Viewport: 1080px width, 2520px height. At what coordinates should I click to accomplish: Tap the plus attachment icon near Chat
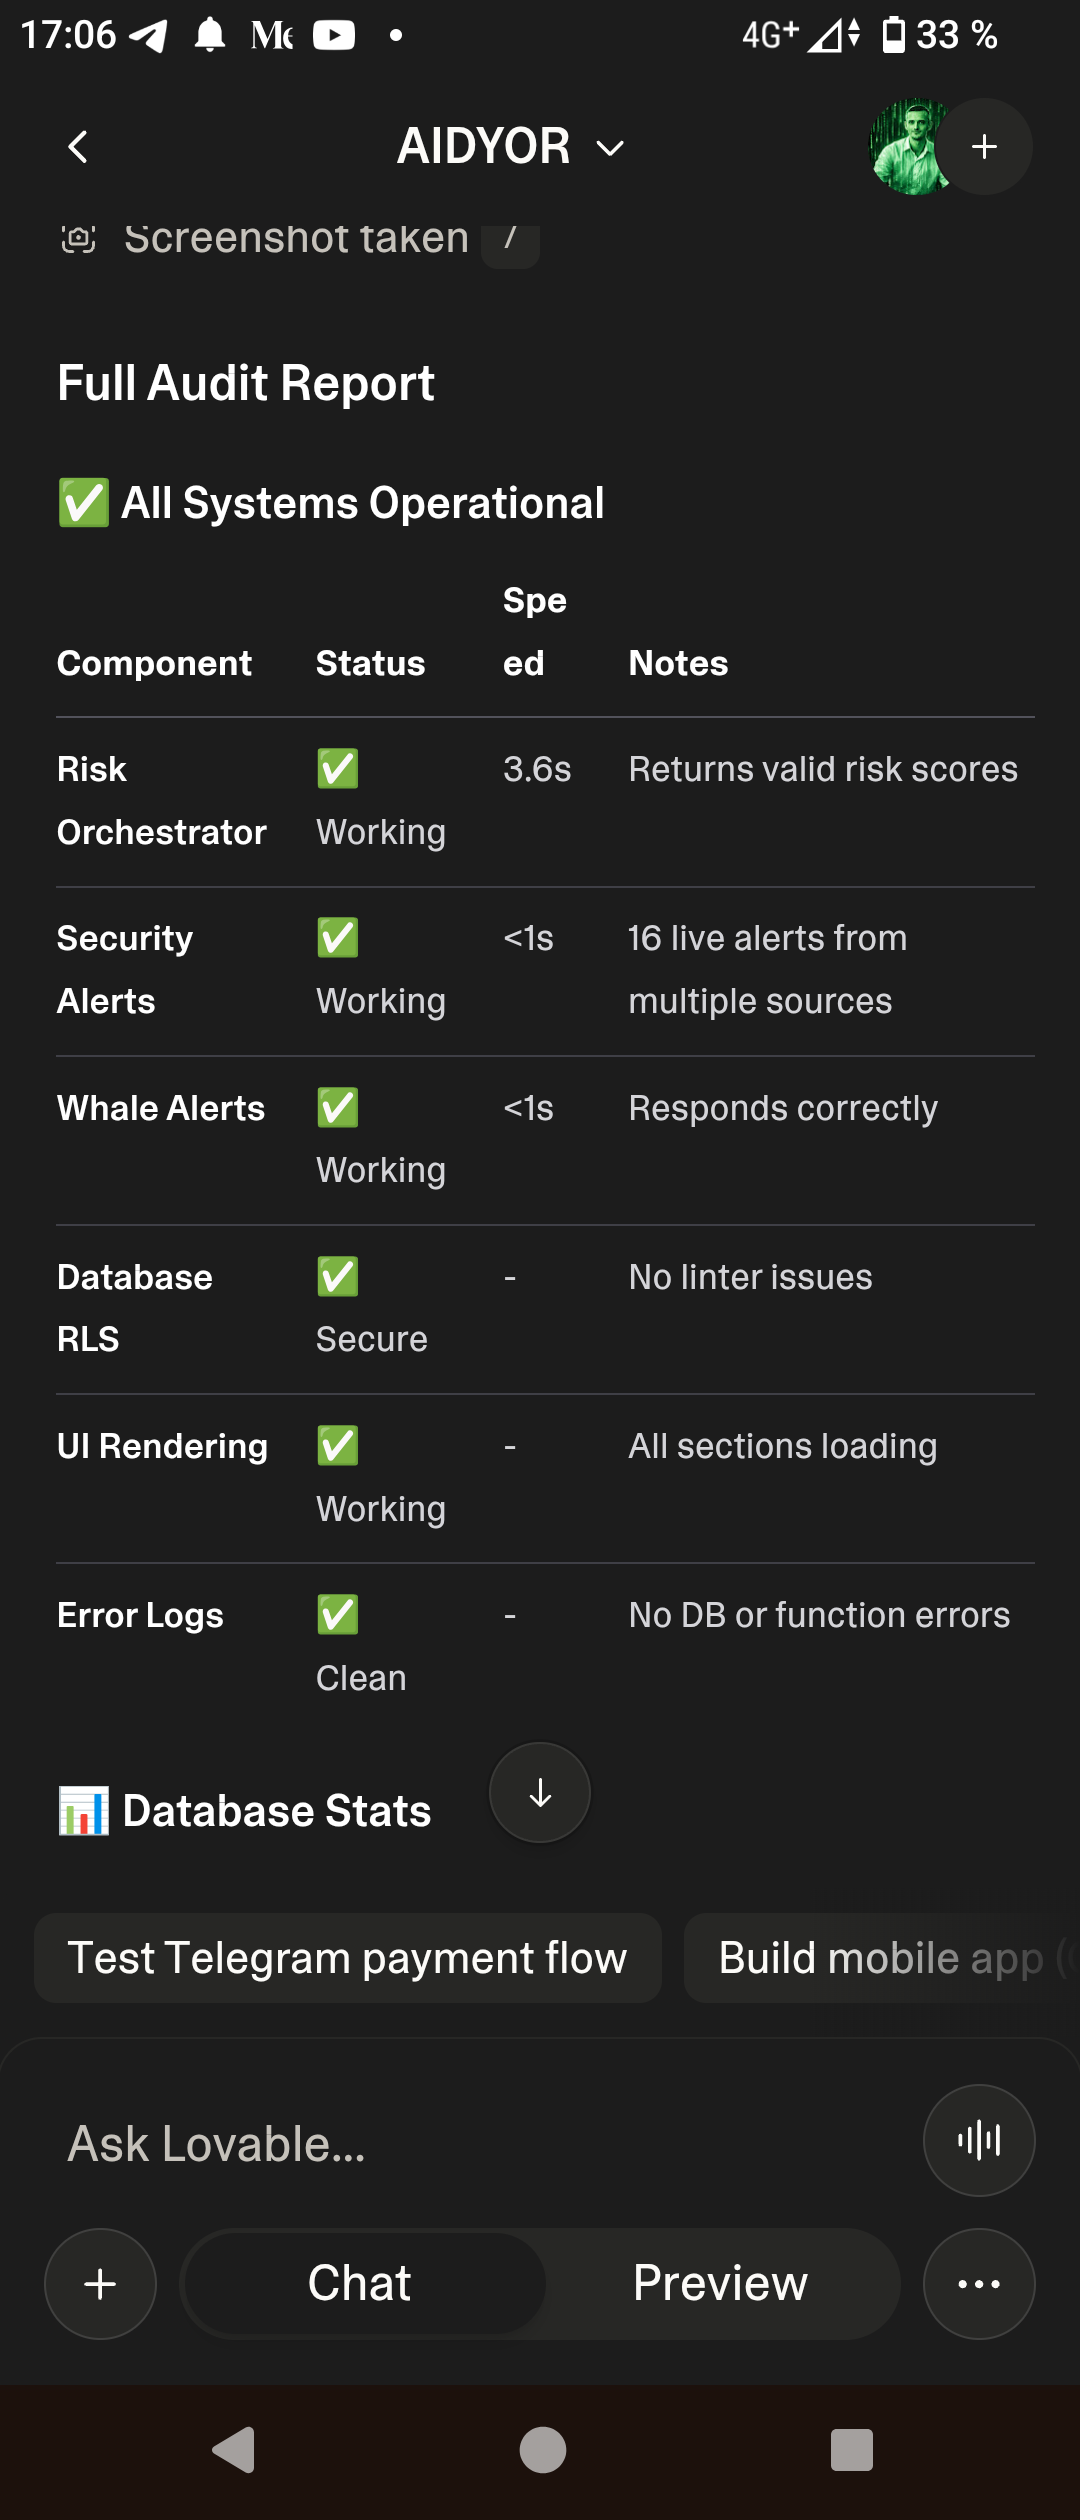[x=99, y=2283]
